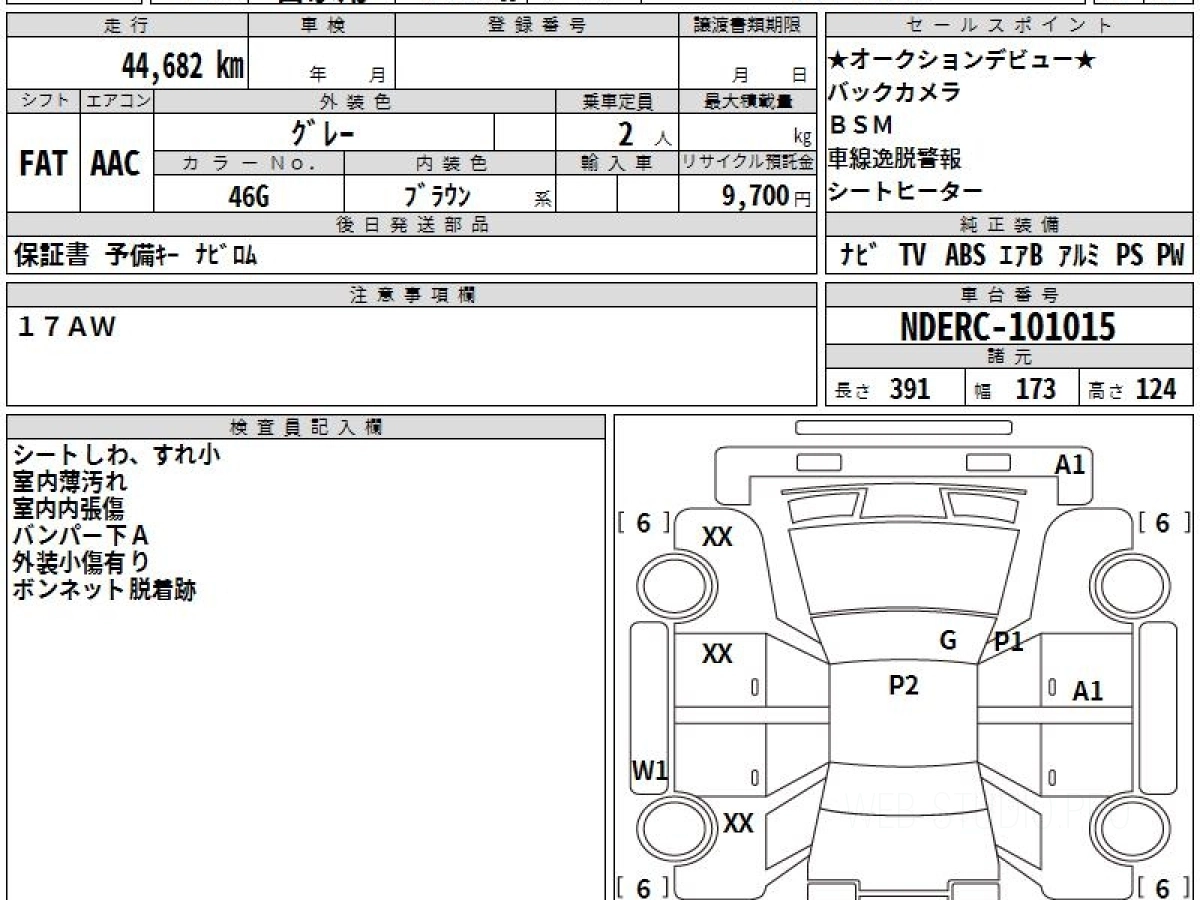Select inspector note 外装小傷有り
Viewport: 1200px width, 900px height.
click(x=81, y=562)
